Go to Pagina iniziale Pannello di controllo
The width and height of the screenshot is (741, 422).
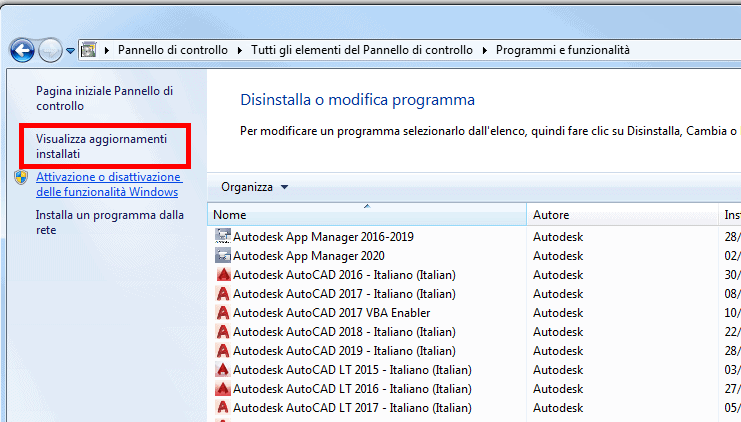(104, 98)
